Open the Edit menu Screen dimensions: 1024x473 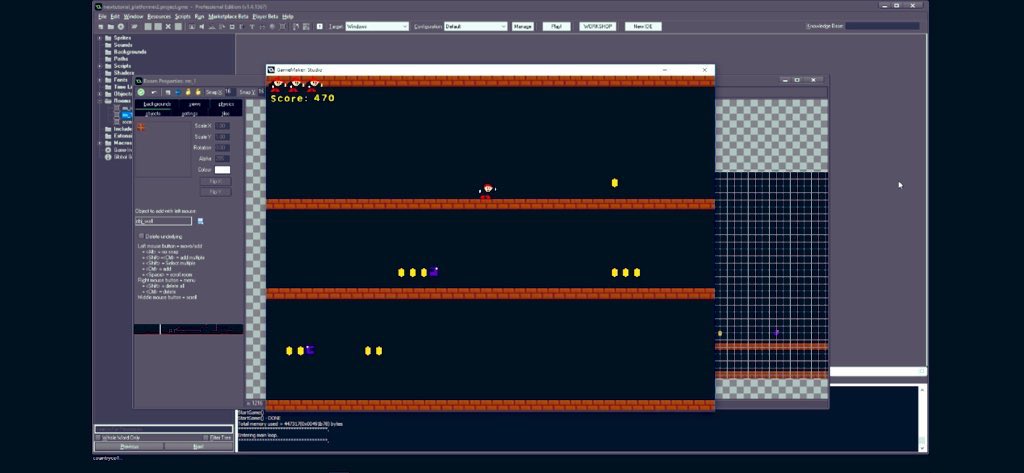pos(115,16)
